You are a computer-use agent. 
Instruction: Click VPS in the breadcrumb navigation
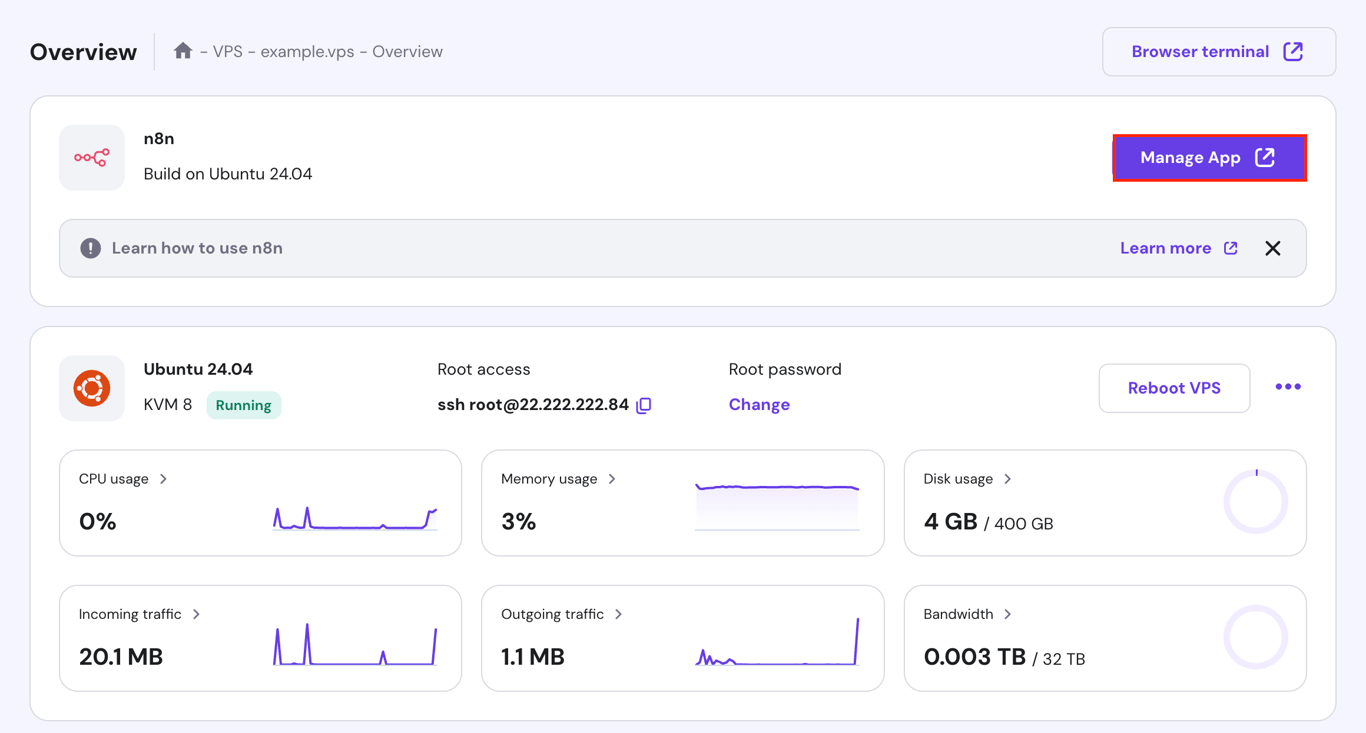click(225, 50)
